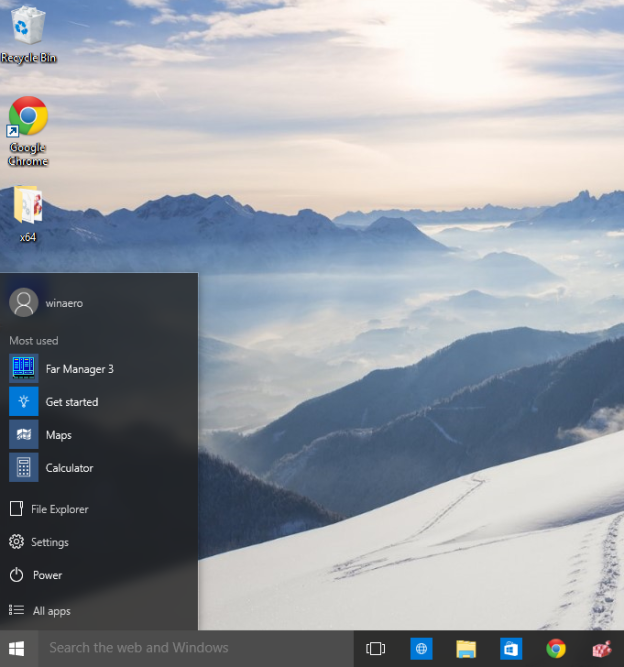Launch Chrome from the taskbar
Viewport: 624px width, 667px height.
pos(556,648)
